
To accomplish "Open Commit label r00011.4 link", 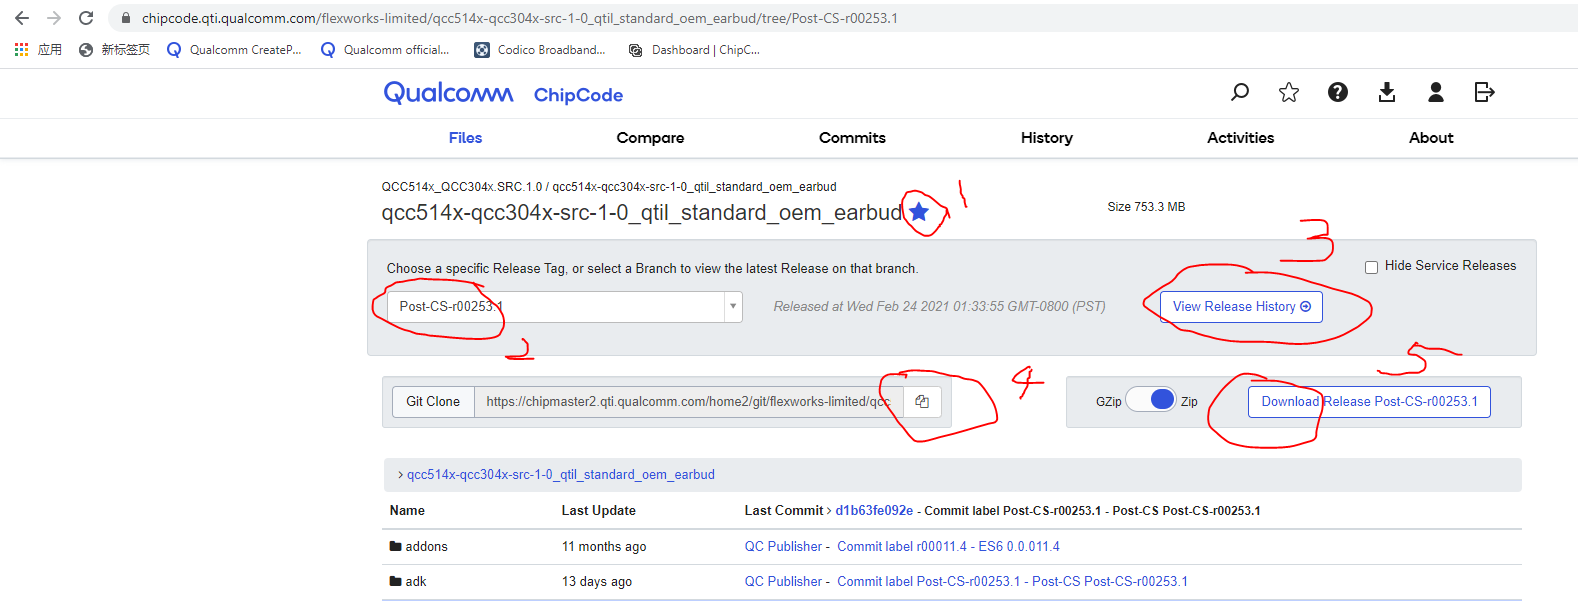I will (x=948, y=546).
